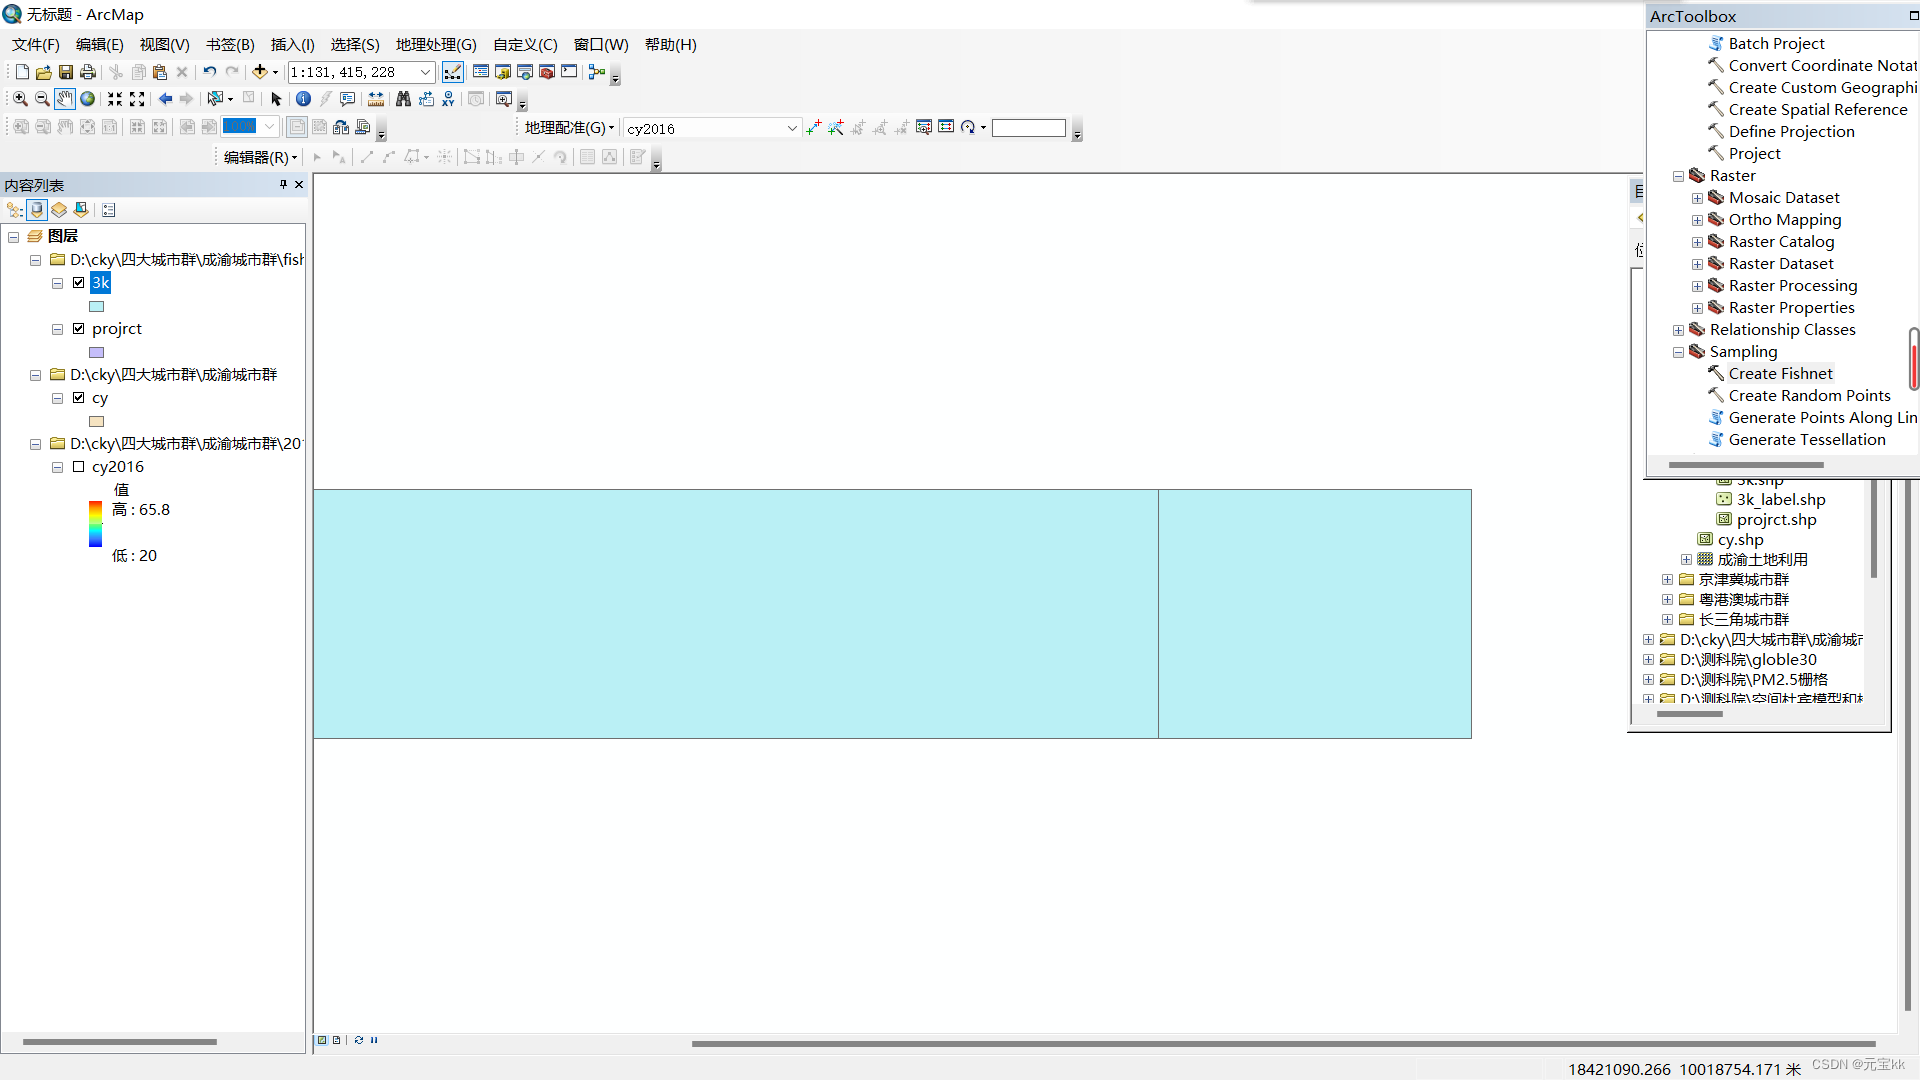Viewport: 1920px width, 1080px height.
Task: Select the Edit Features tool icon
Action: click(318, 157)
